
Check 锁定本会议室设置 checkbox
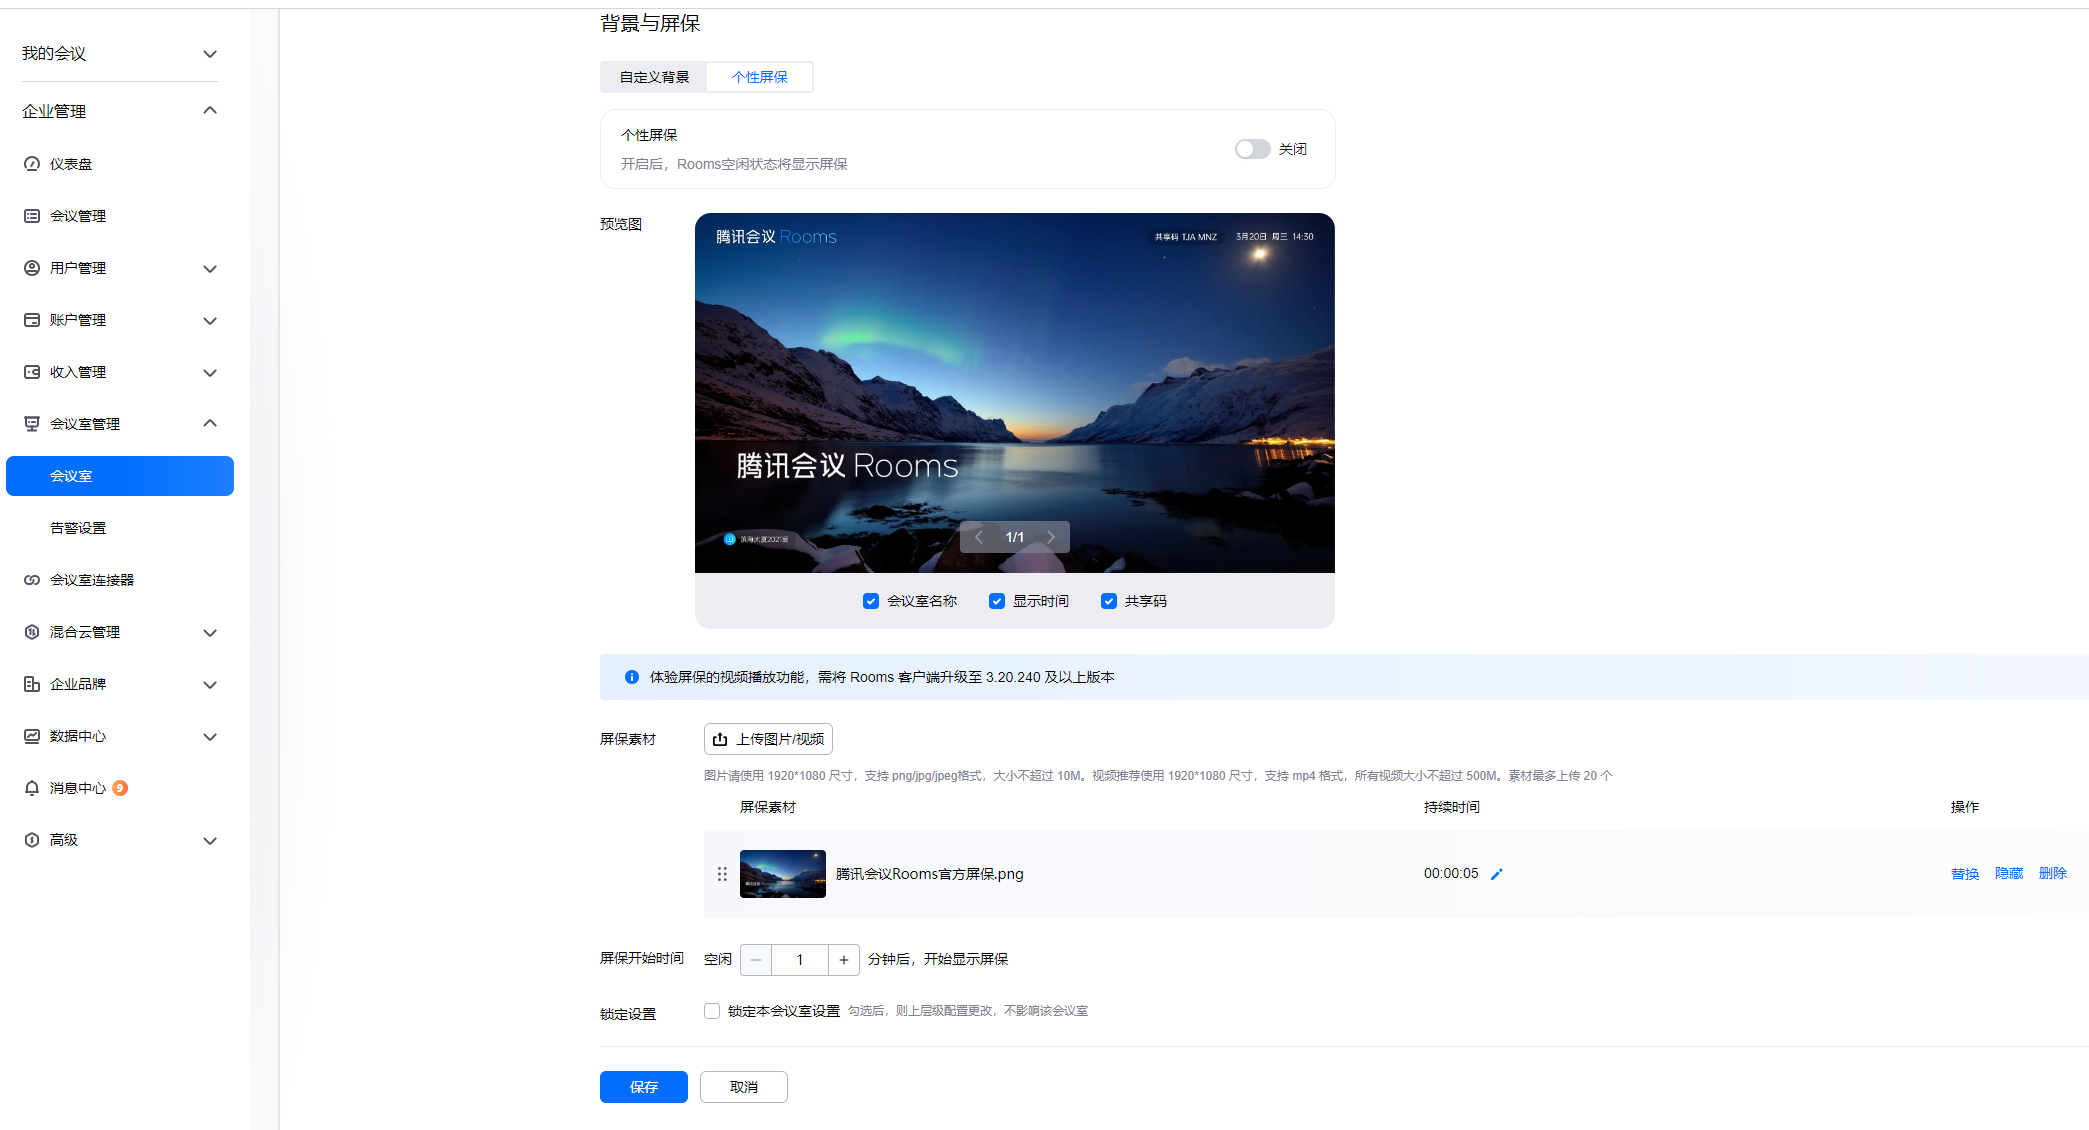pos(712,1011)
